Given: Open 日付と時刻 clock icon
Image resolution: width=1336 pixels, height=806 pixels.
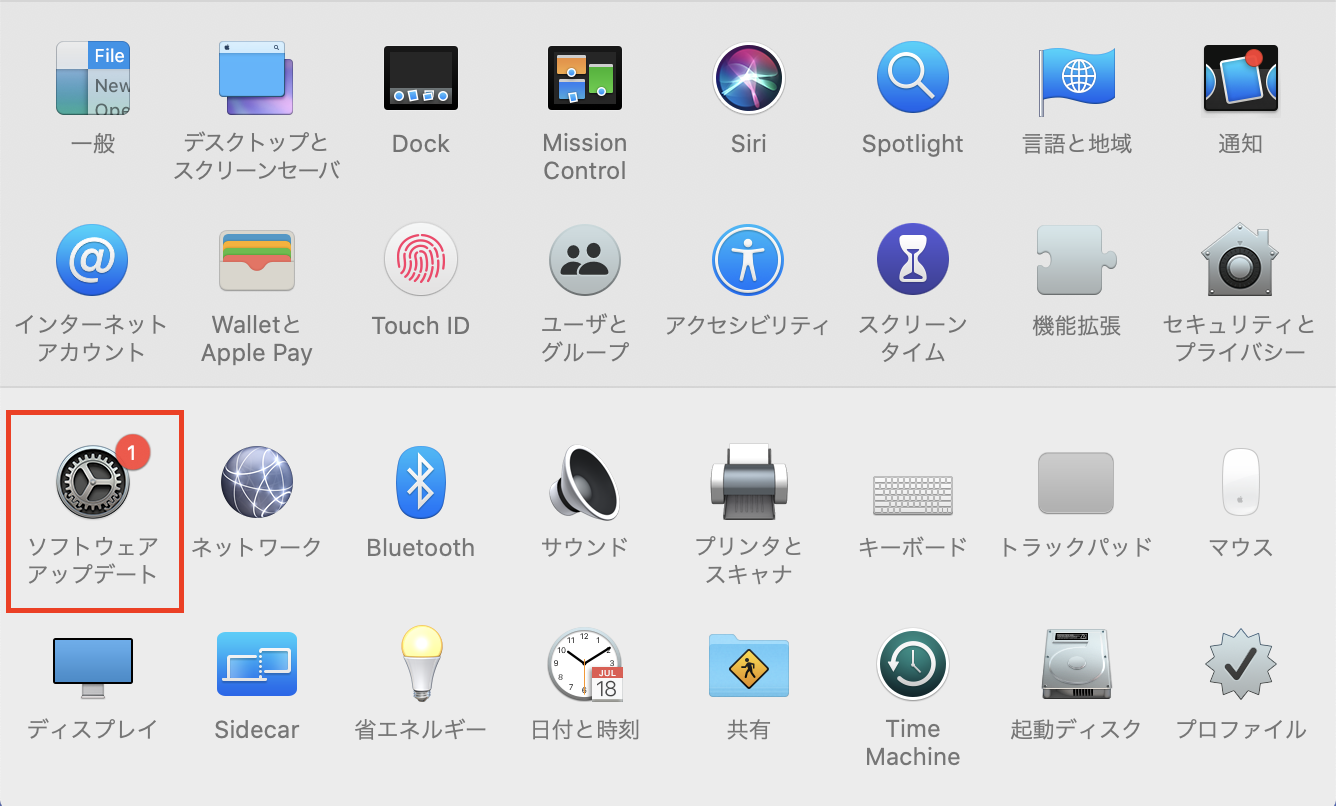Looking at the screenshot, I should (585, 664).
